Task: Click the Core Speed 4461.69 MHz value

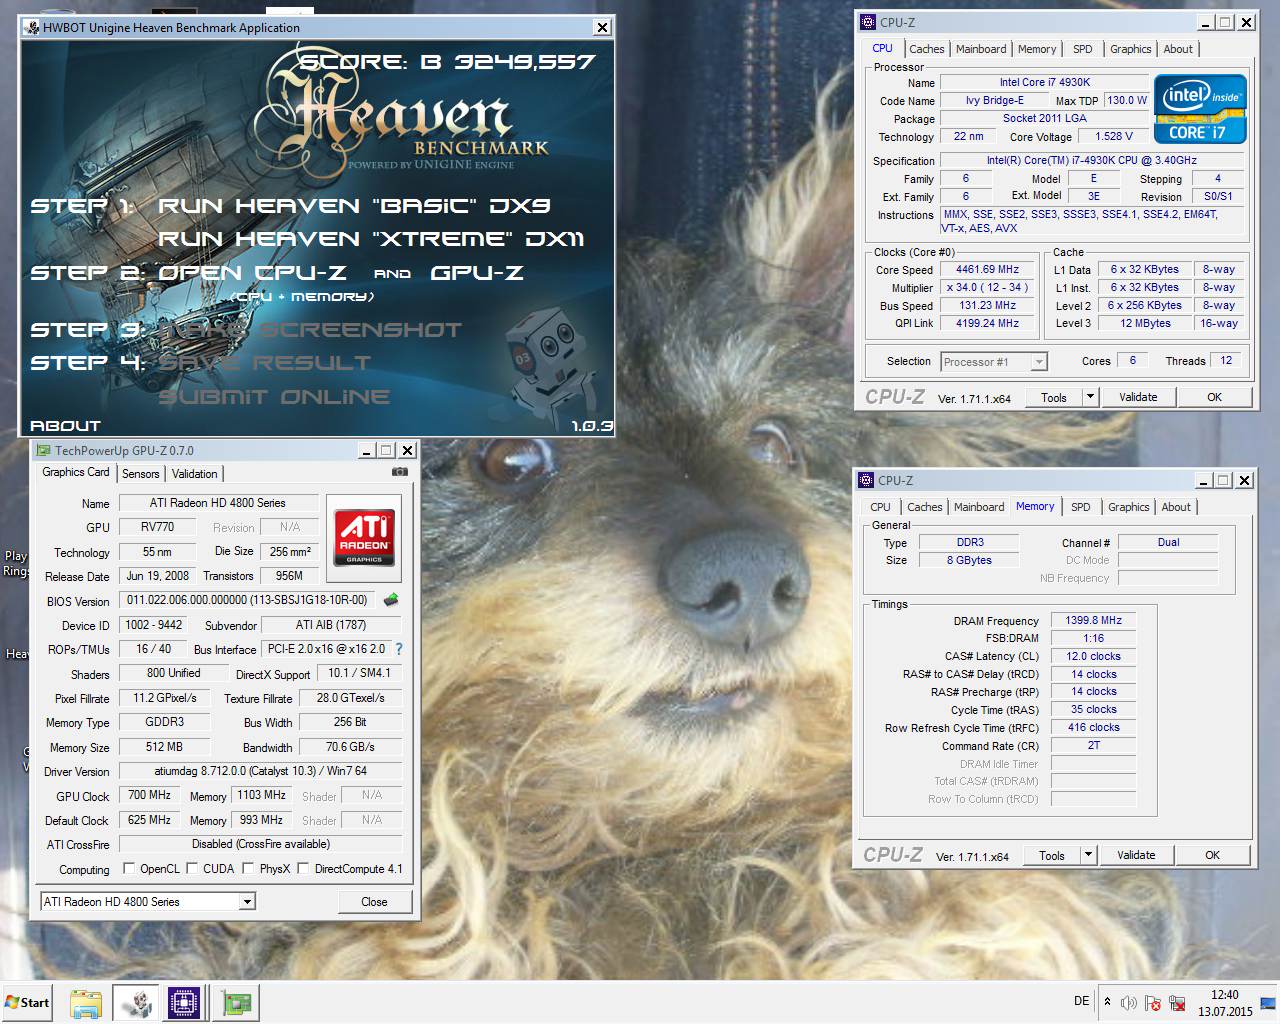Action: click(987, 269)
